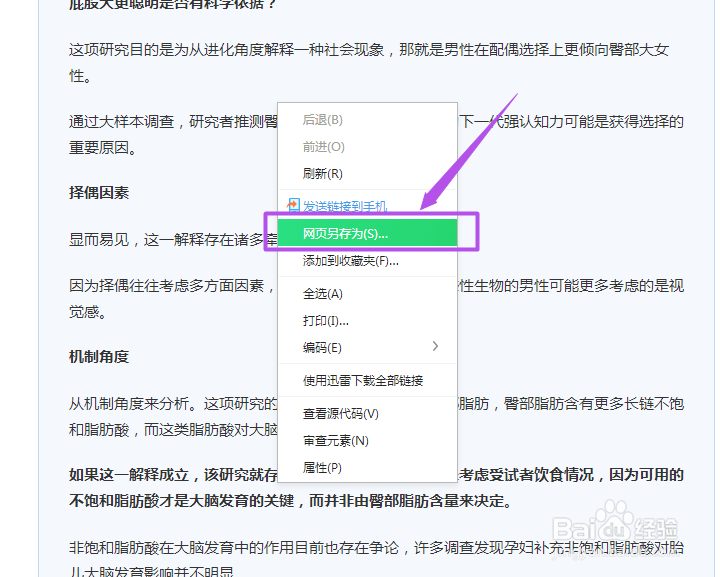The image size is (720, 577).
Task: Click the send-to-phone icon
Action: (293, 205)
